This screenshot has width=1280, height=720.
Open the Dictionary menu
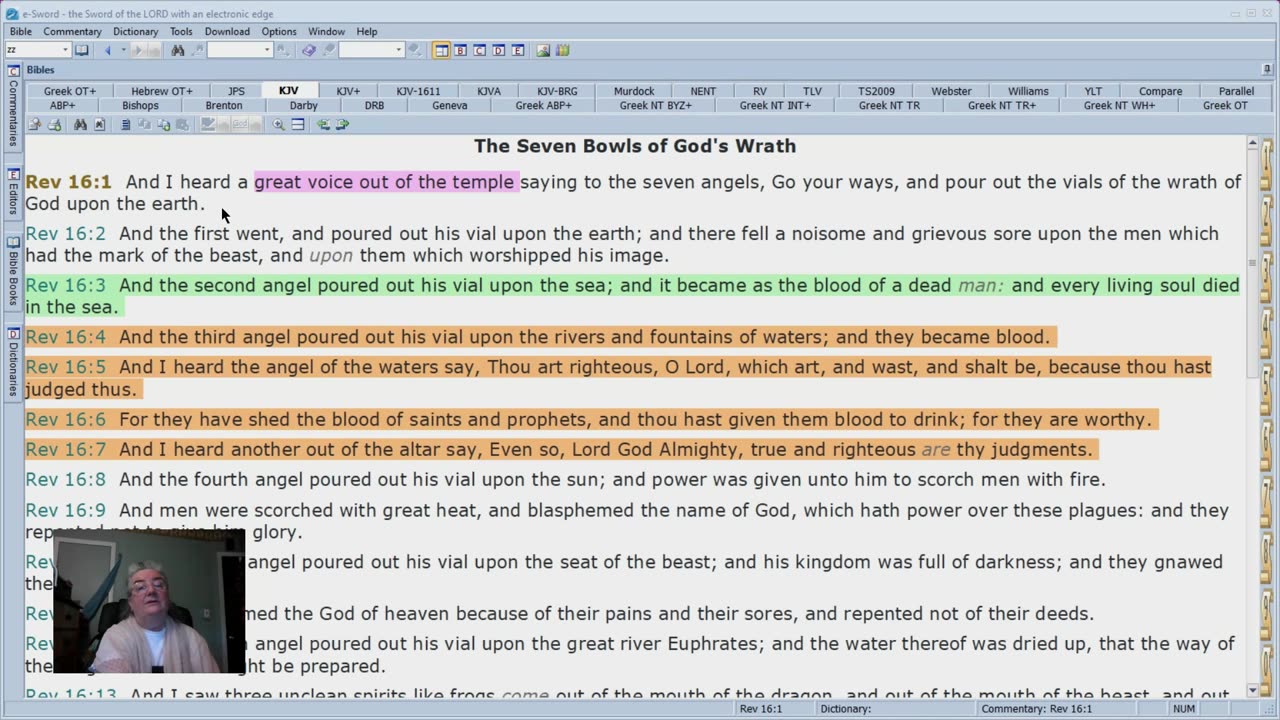click(x=135, y=32)
